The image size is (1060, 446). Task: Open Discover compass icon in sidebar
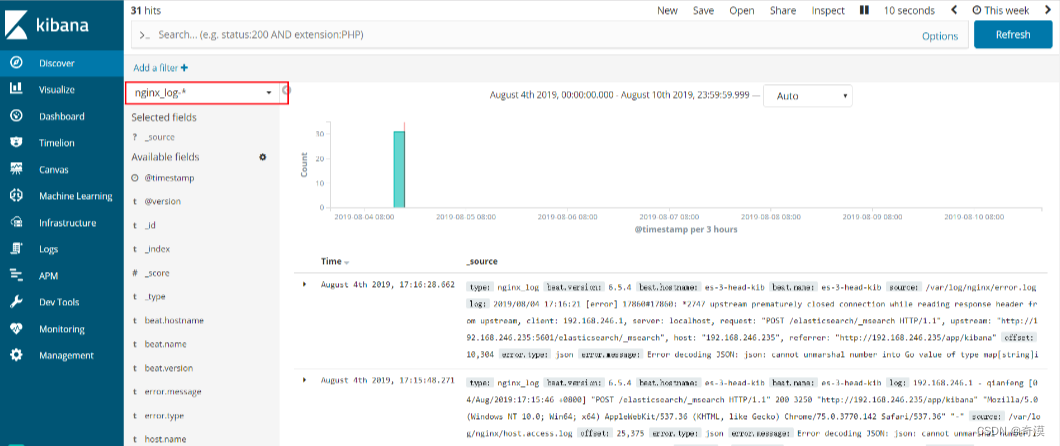pos(16,63)
